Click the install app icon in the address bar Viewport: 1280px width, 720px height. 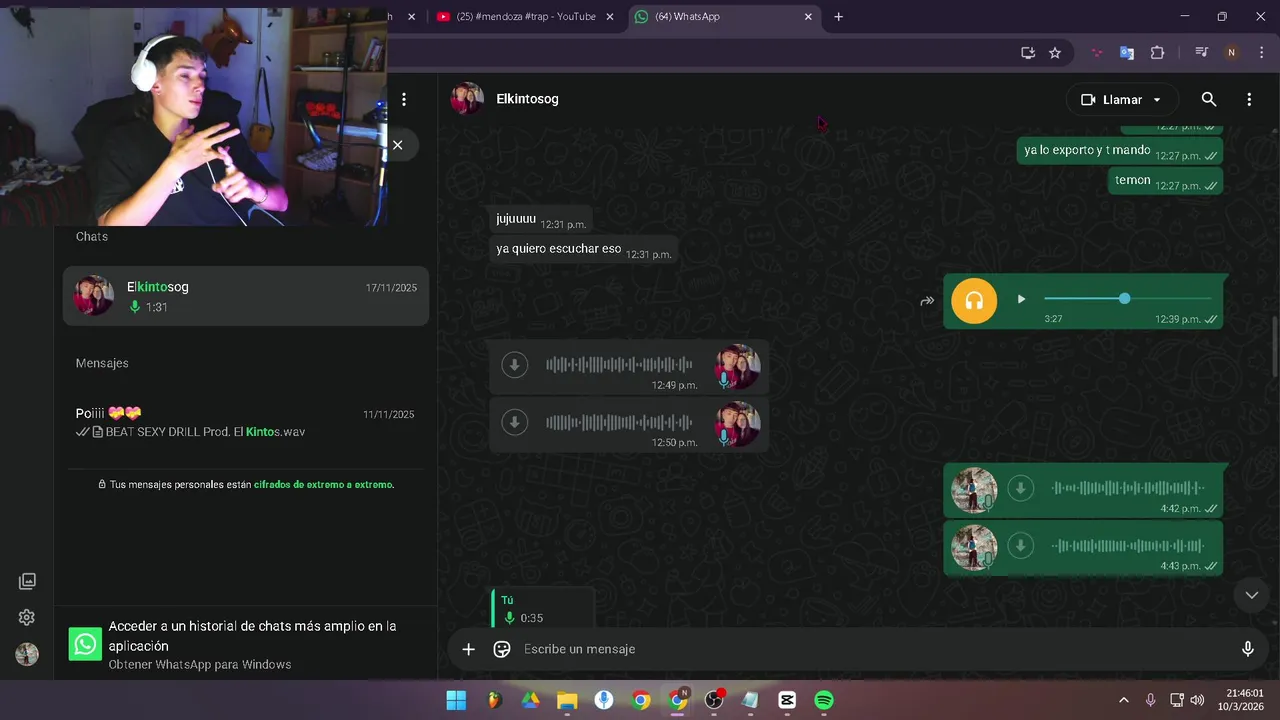(1027, 53)
